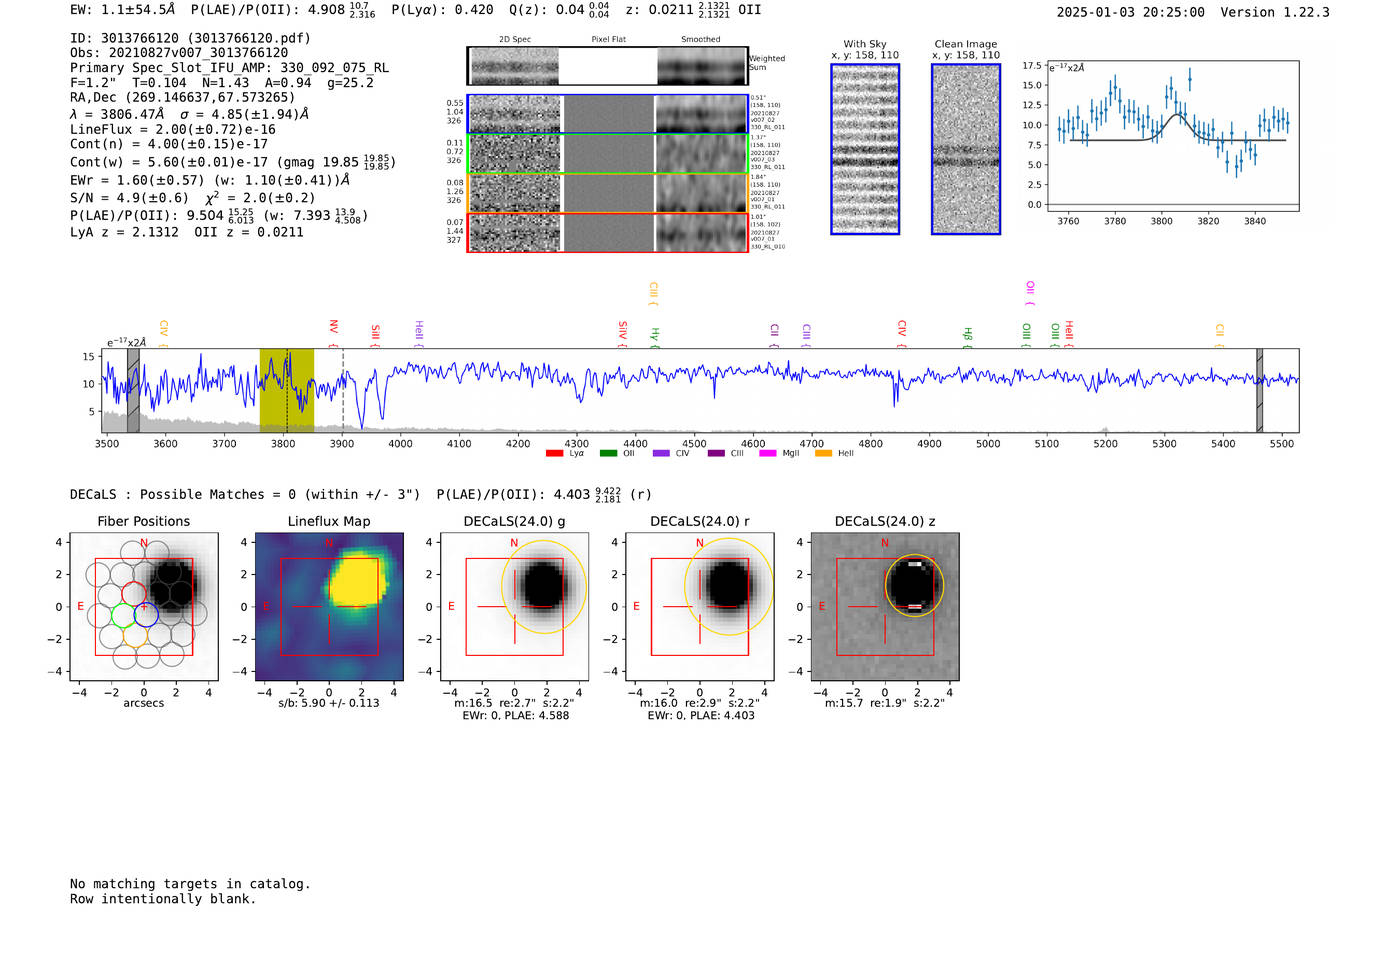1400x953 pixels.
Task: Open the DECaLS(24.0) r cutout
Action: pos(699,606)
